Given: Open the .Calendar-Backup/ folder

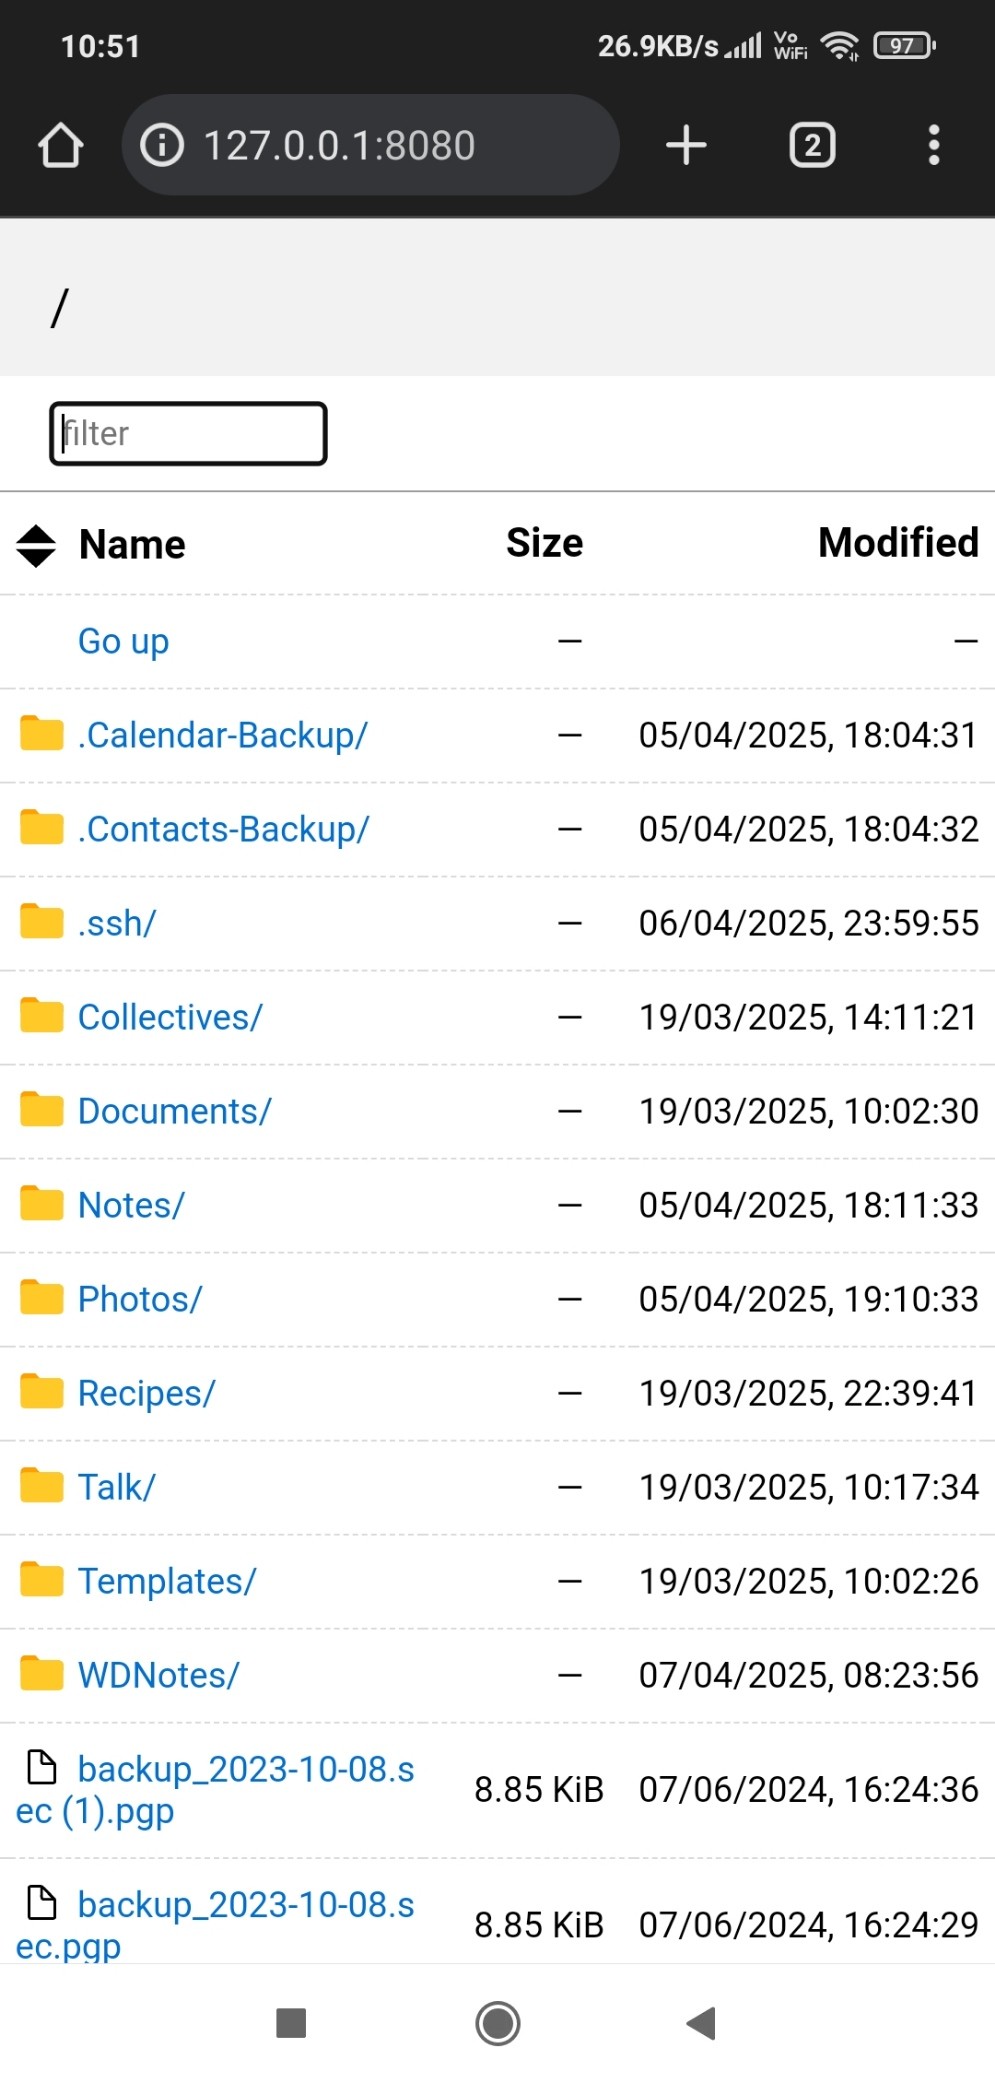Looking at the screenshot, I should click(x=223, y=735).
